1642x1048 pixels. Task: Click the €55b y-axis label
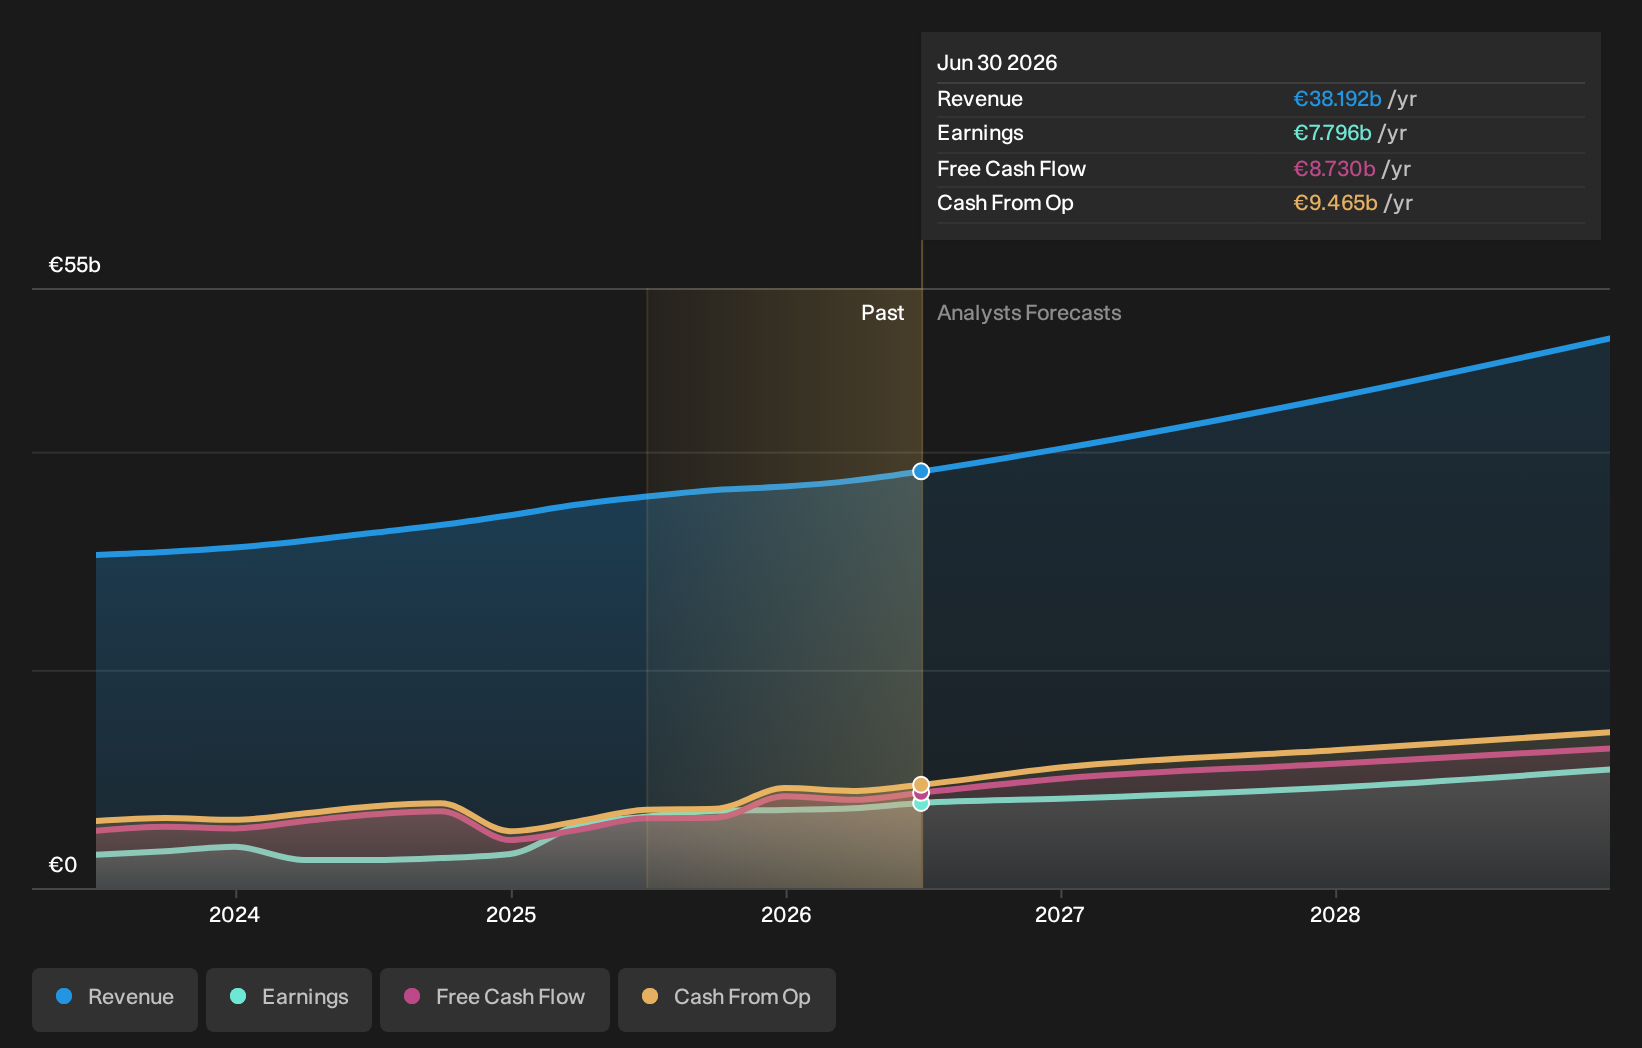click(75, 265)
